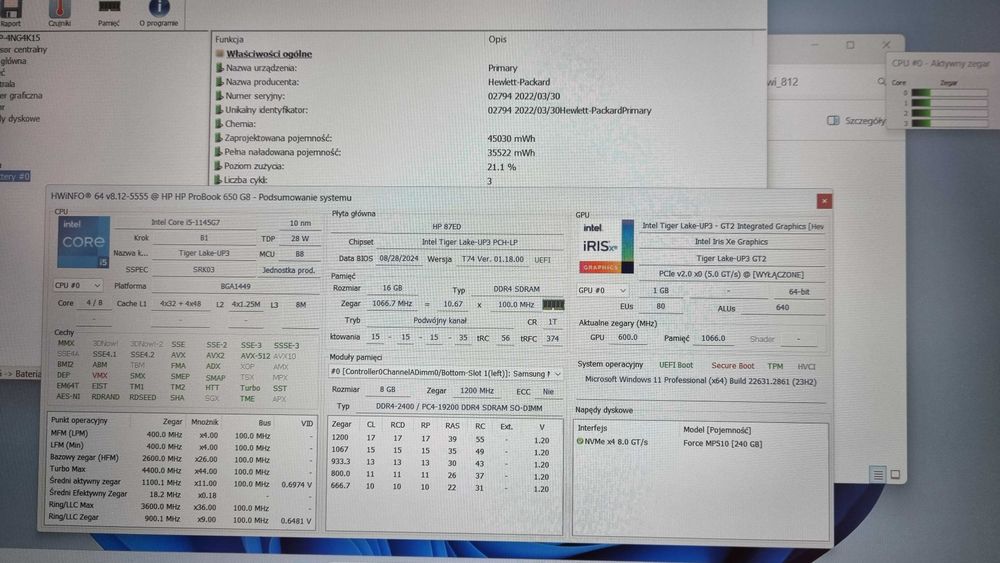
Task: Click the memory chip icon next to 100.0 MHz
Action: click(553, 305)
